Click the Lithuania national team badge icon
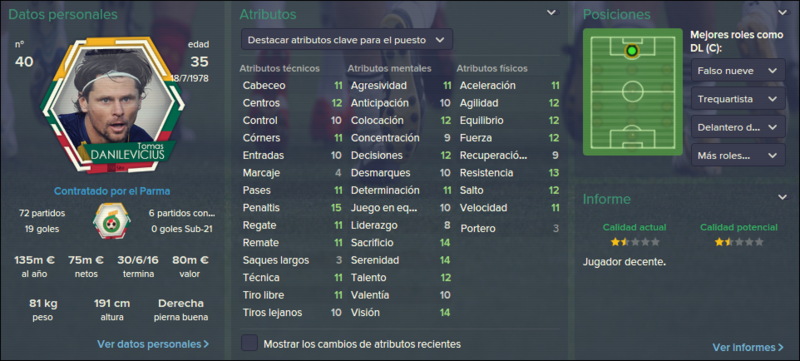Image resolution: width=800 pixels, height=361 pixels. (111, 220)
